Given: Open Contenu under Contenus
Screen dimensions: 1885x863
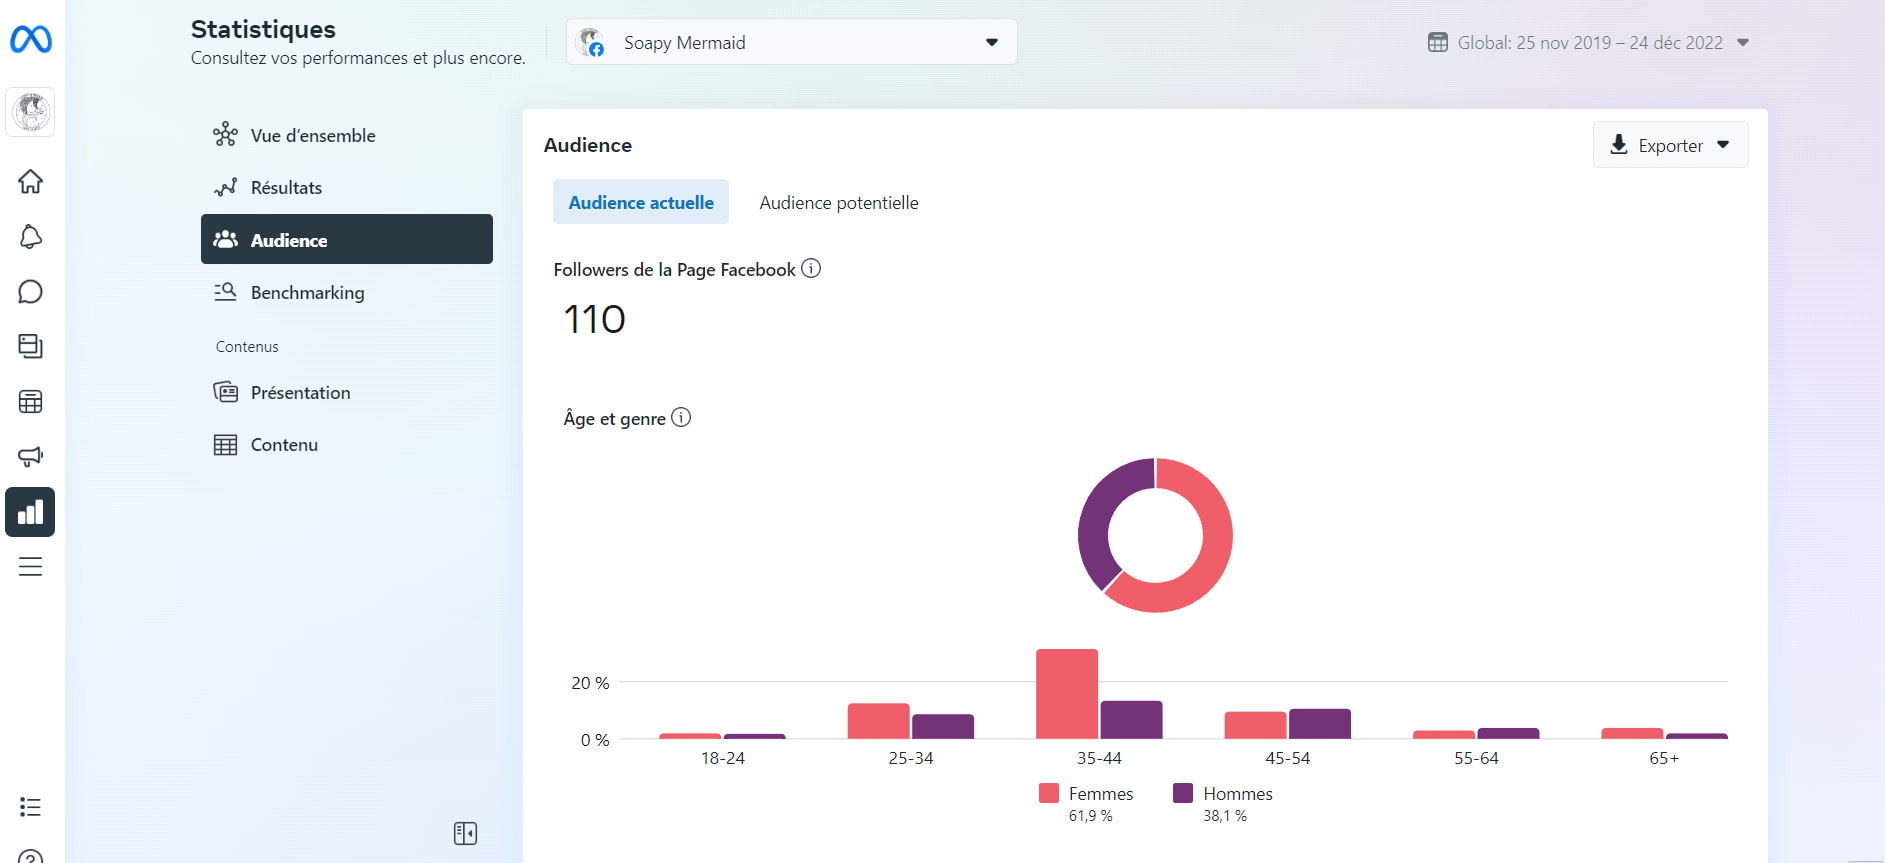Looking at the screenshot, I should (346, 444).
